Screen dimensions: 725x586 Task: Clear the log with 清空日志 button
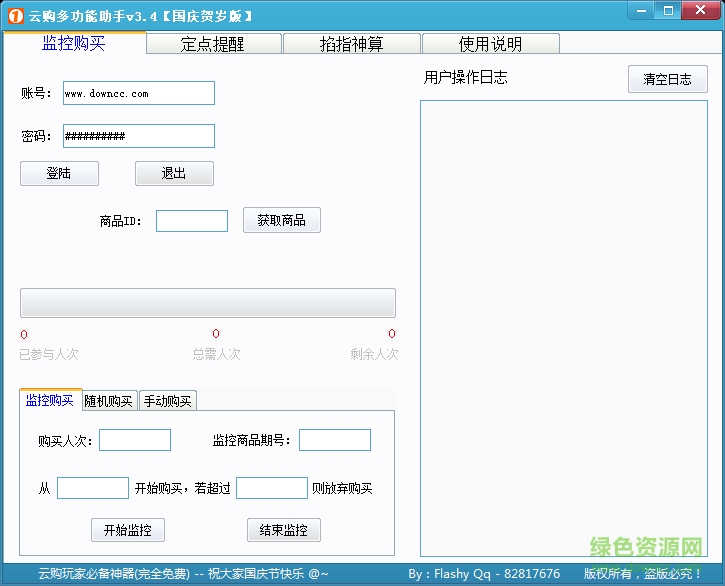(x=667, y=80)
